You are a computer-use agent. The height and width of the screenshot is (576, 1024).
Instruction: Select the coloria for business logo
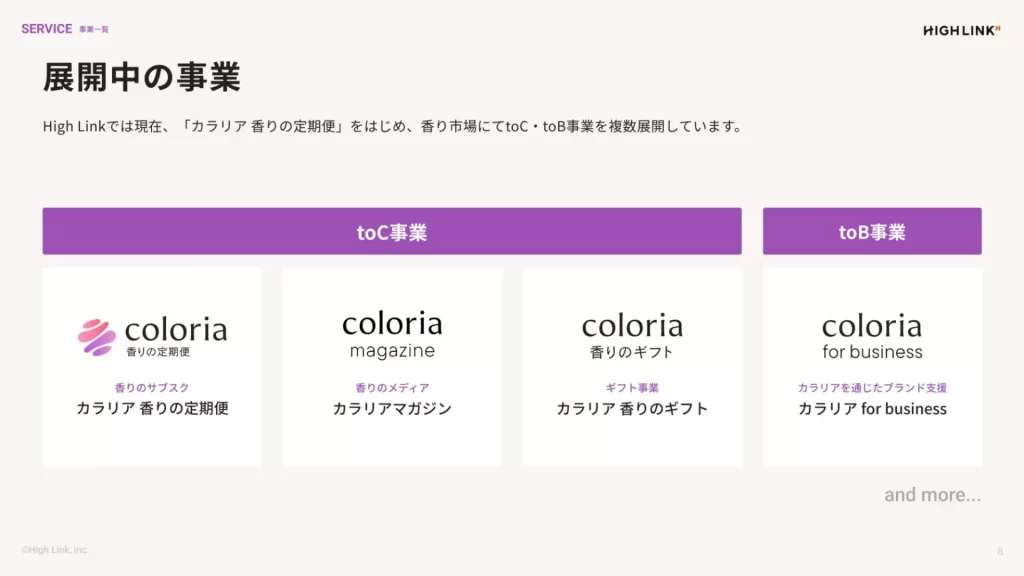(872, 337)
